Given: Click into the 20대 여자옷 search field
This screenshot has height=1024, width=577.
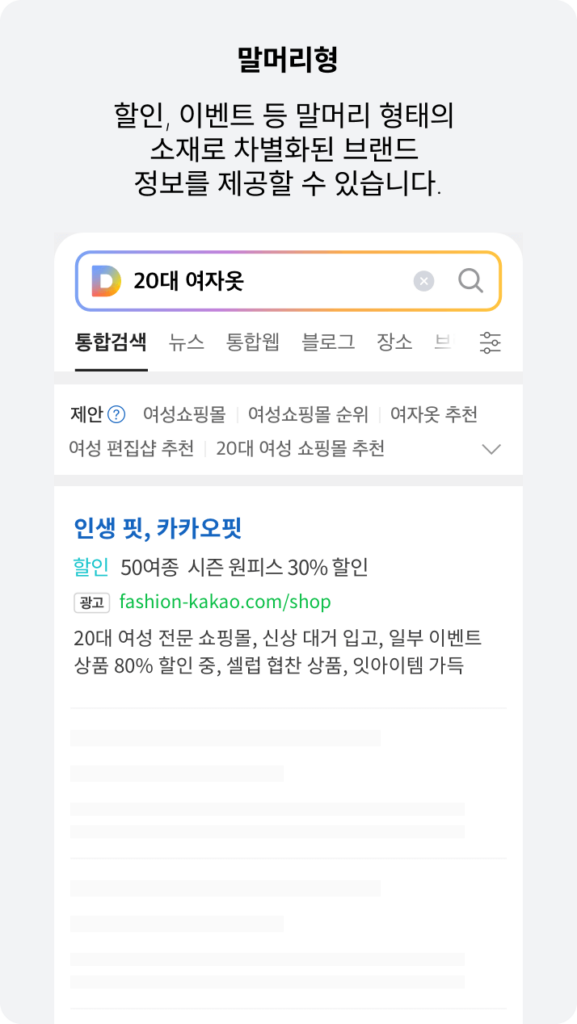Looking at the screenshot, I should [x=268, y=281].
